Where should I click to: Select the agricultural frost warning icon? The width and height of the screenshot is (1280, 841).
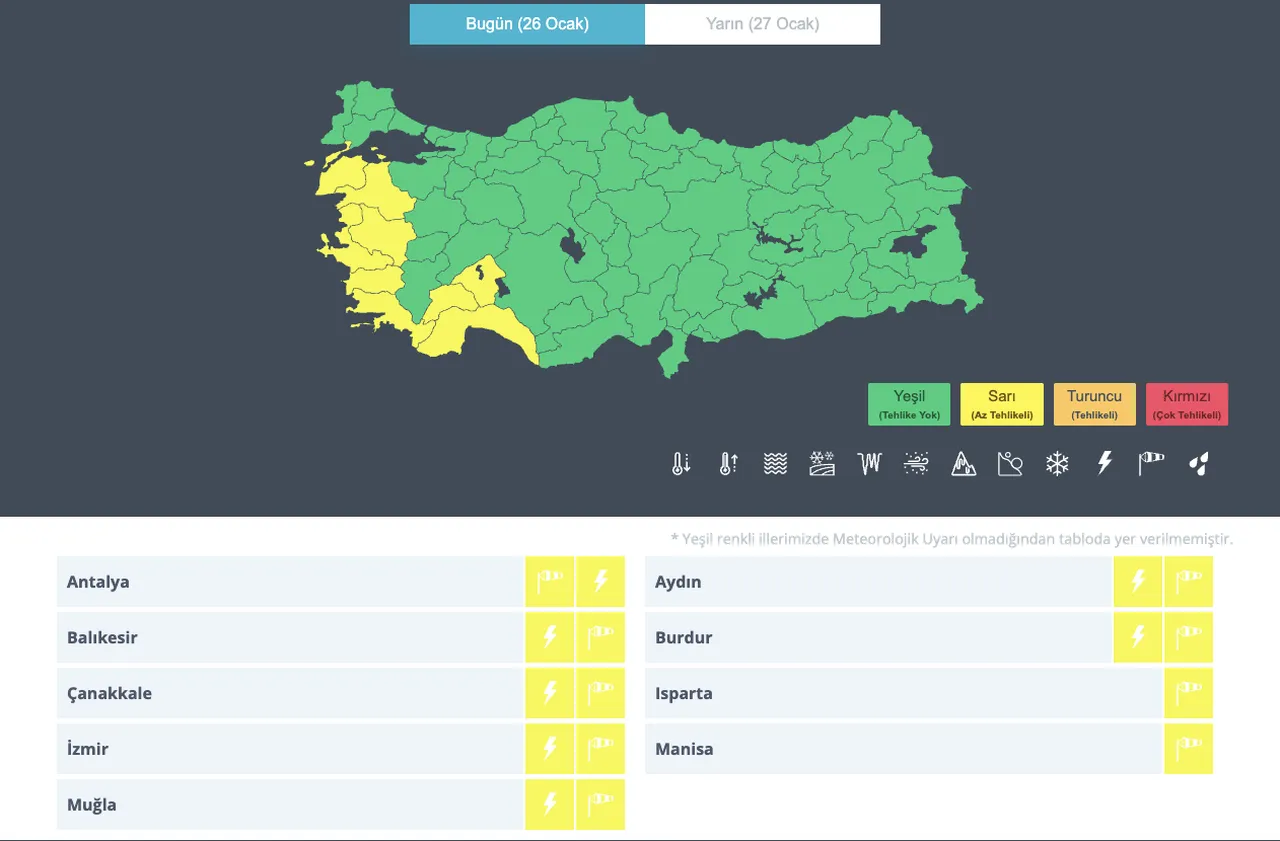[x=821, y=463]
